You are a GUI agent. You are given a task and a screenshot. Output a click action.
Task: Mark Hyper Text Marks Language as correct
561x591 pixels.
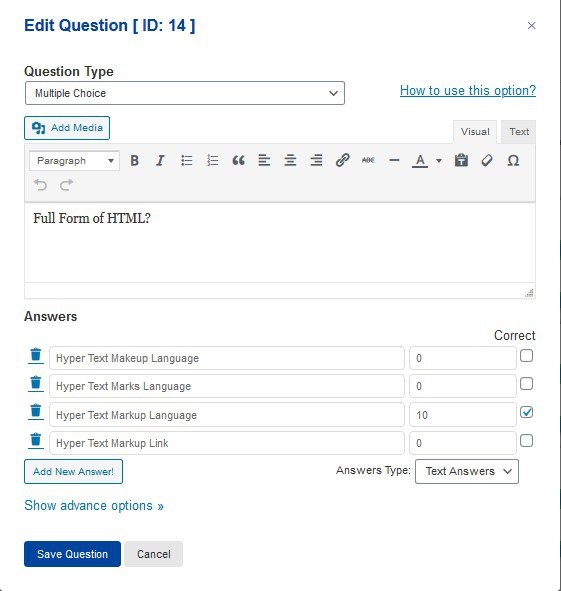[x=526, y=384]
